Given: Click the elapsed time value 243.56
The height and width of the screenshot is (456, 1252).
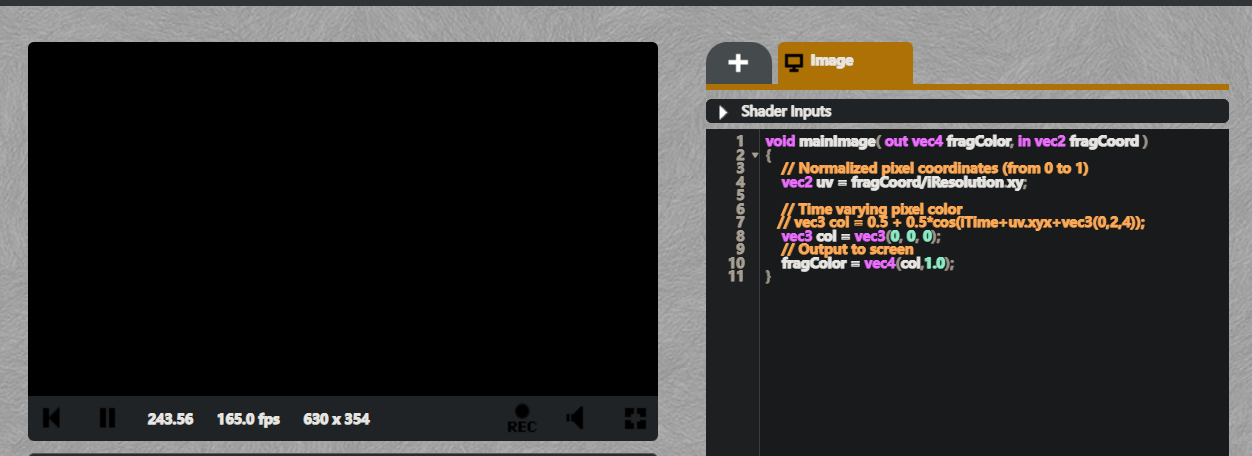Looking at the screenshot, I should click(x=170, y=419).
